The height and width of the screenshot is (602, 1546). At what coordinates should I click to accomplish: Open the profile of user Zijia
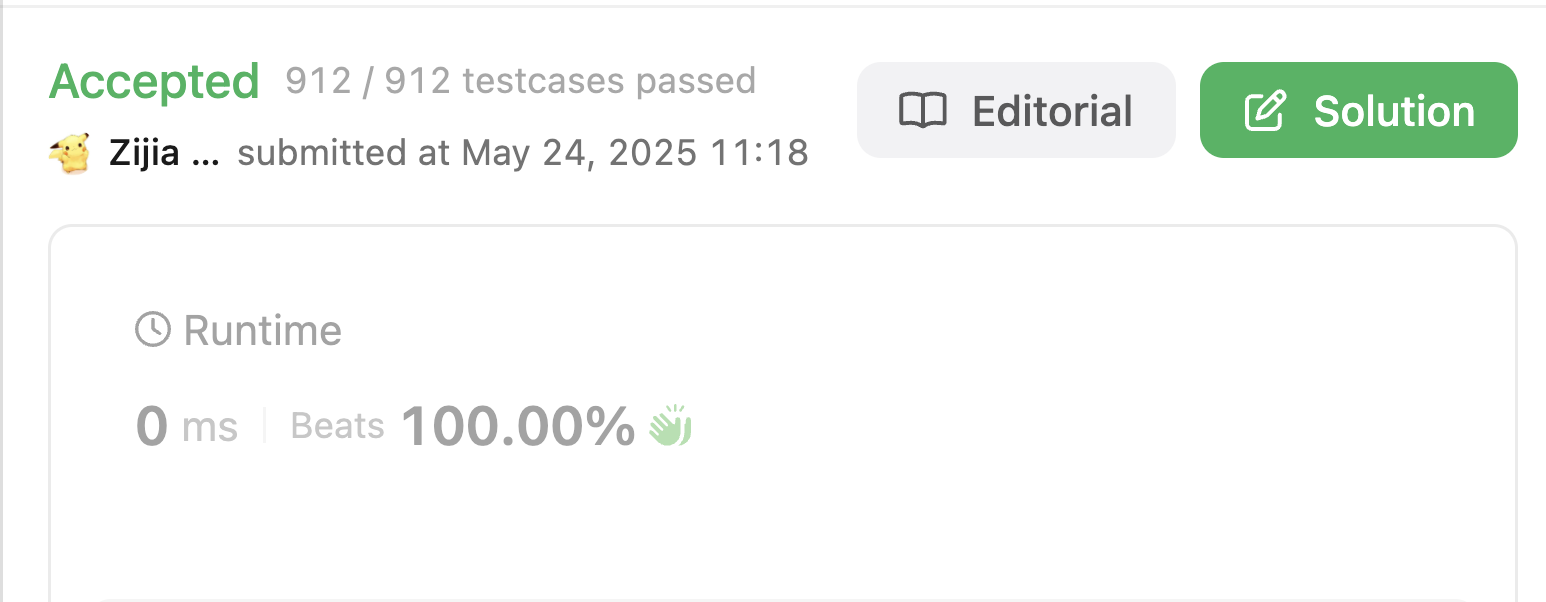point(163,154)
